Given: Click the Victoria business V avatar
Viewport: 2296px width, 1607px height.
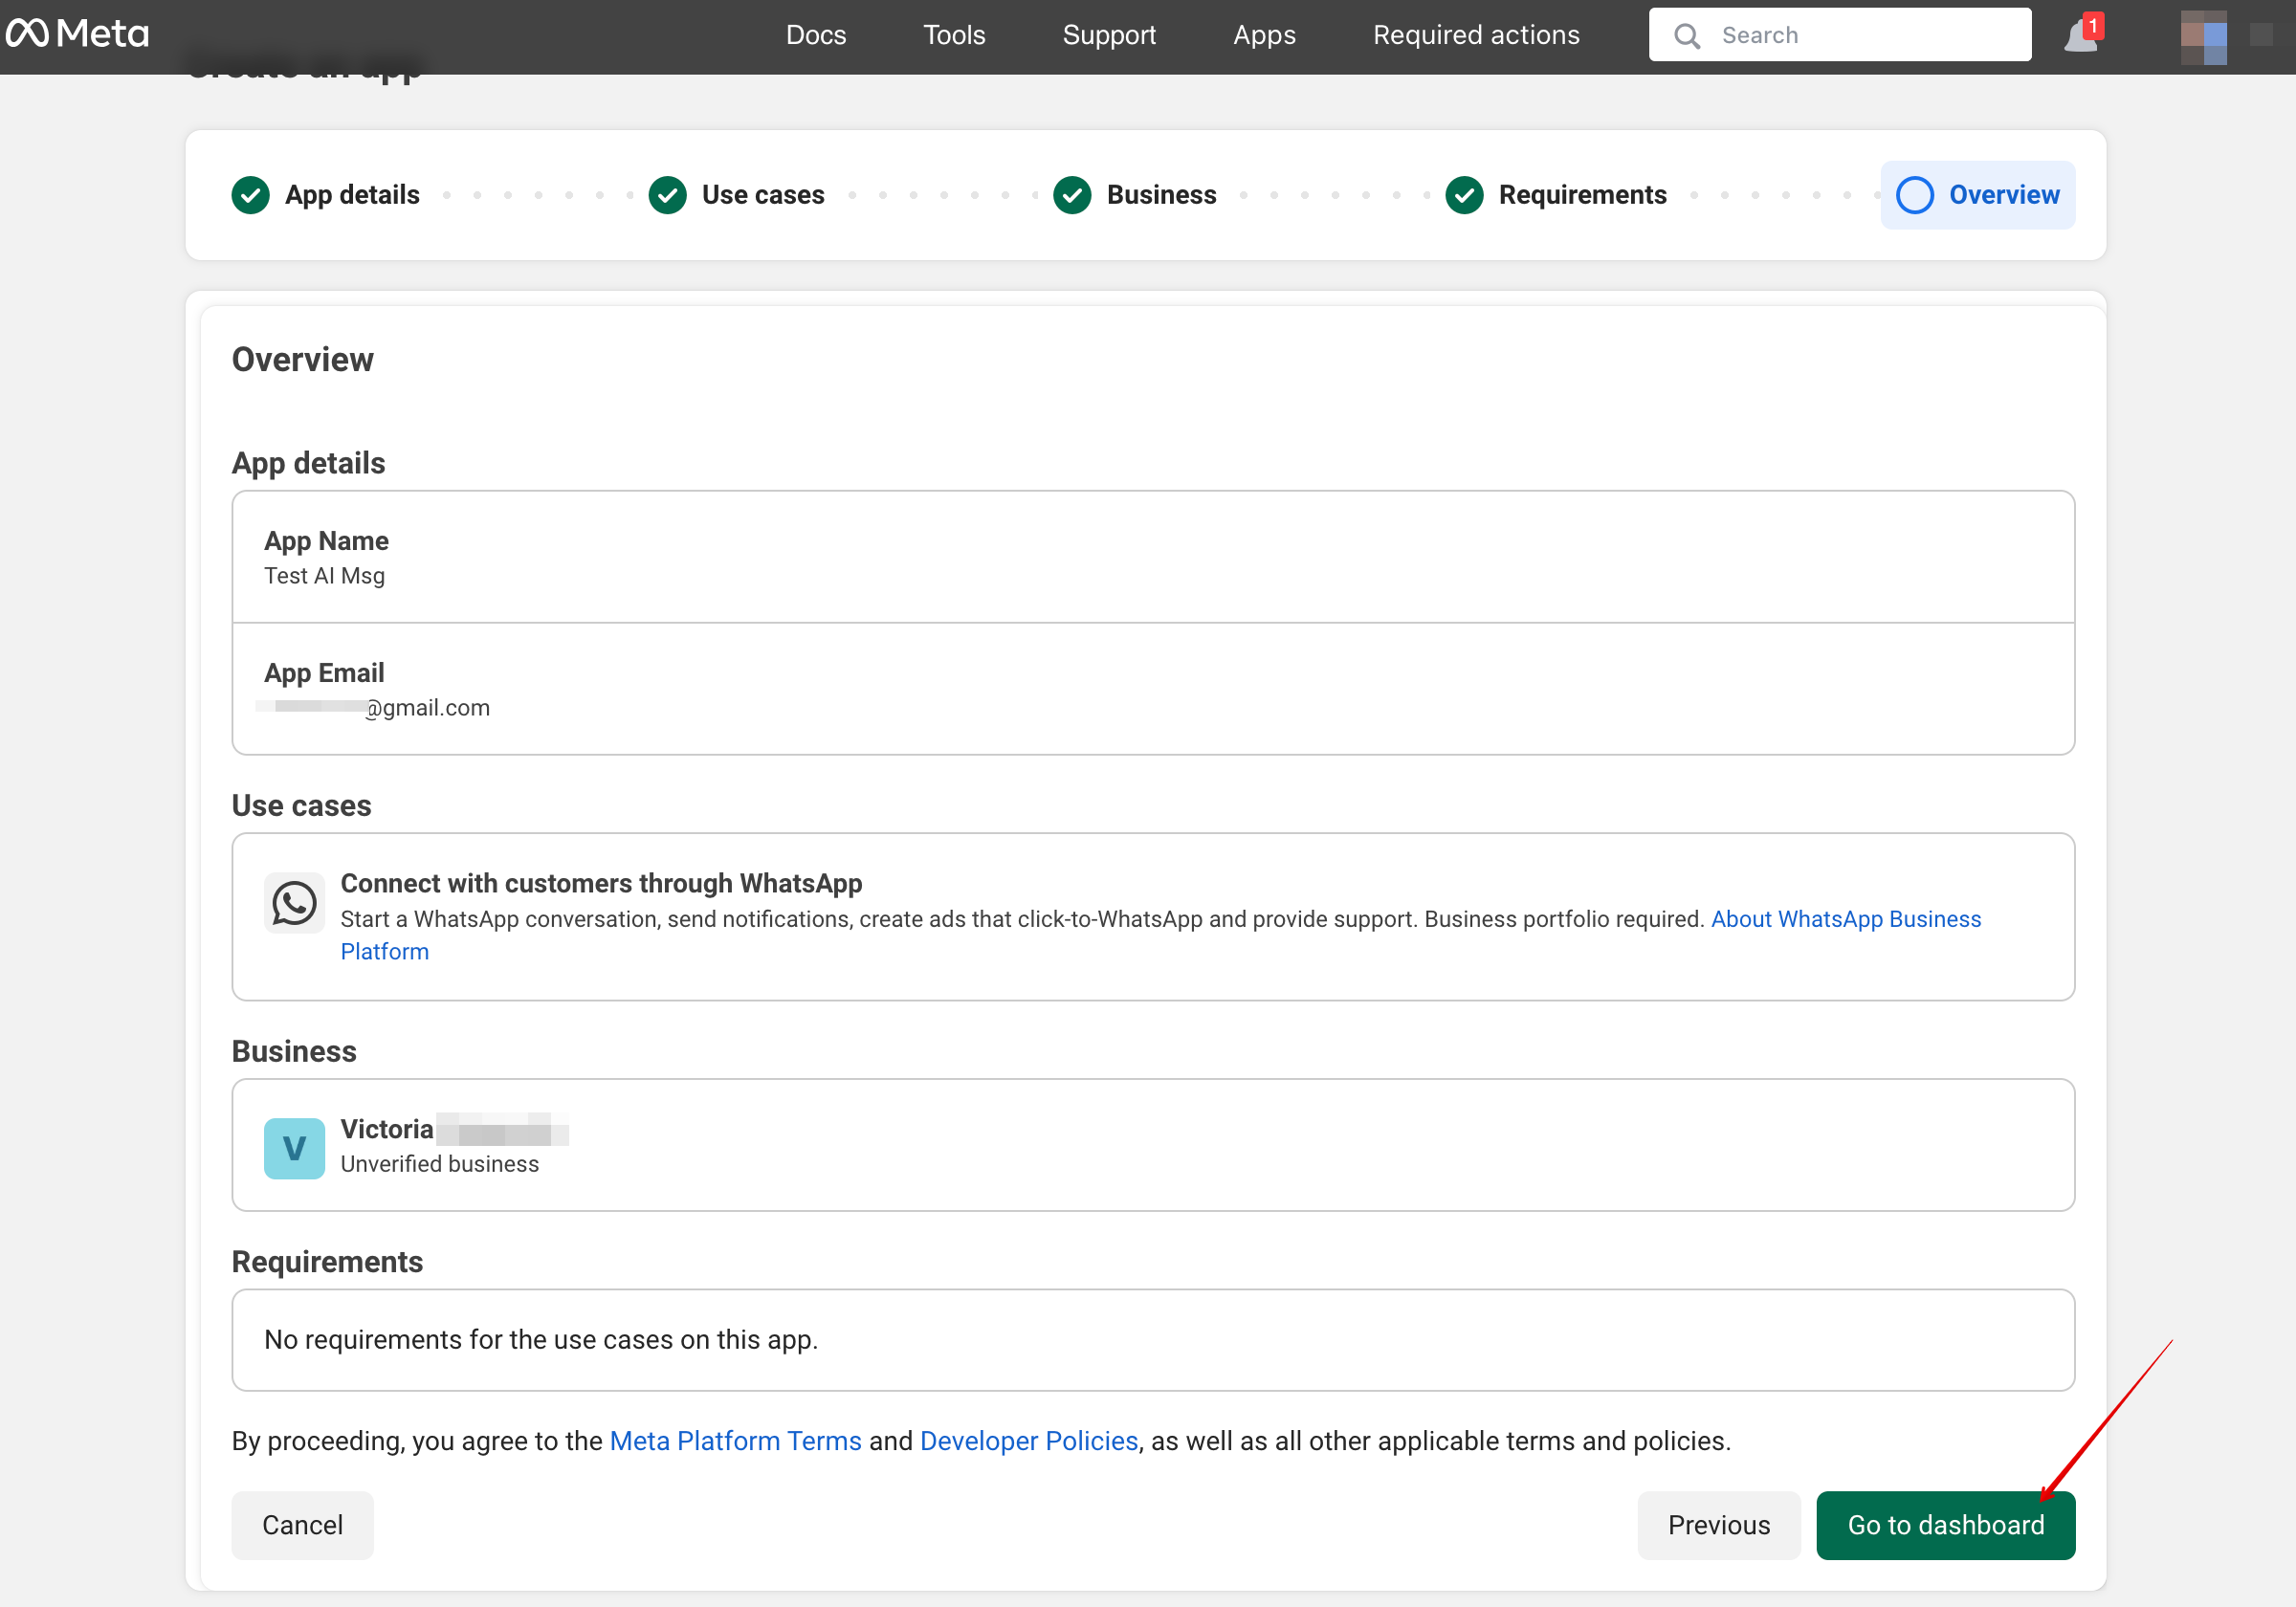Looking at the screenshot, I should 294,1147.
